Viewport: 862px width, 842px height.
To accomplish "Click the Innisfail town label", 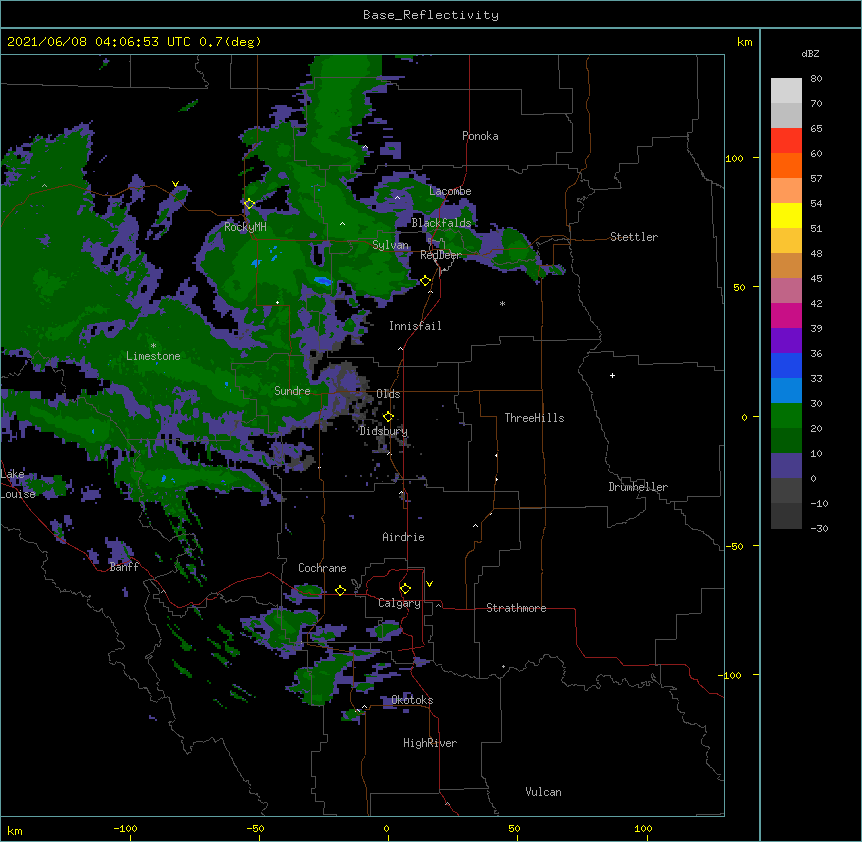I will click(415, 326).
